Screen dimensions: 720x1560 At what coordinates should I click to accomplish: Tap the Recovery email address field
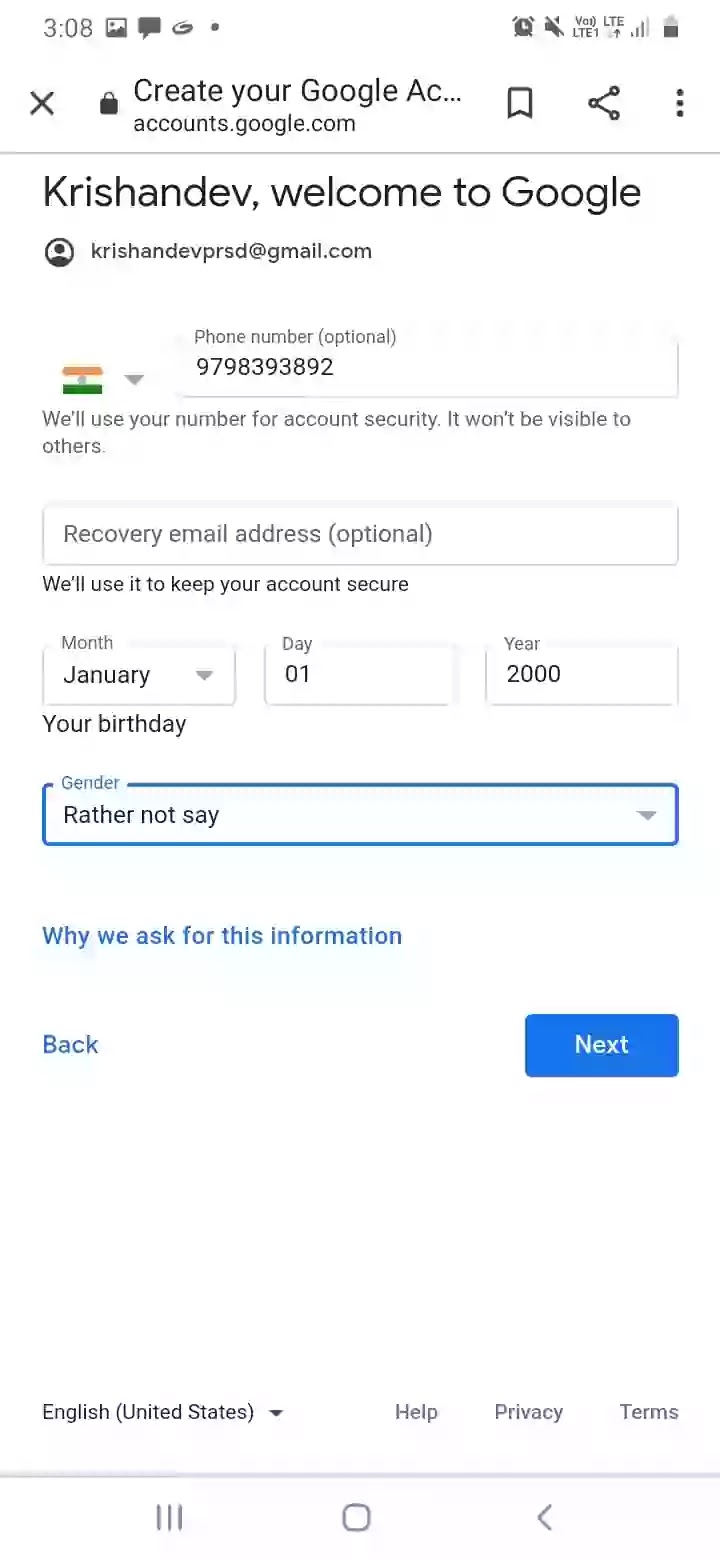point(360,534)
